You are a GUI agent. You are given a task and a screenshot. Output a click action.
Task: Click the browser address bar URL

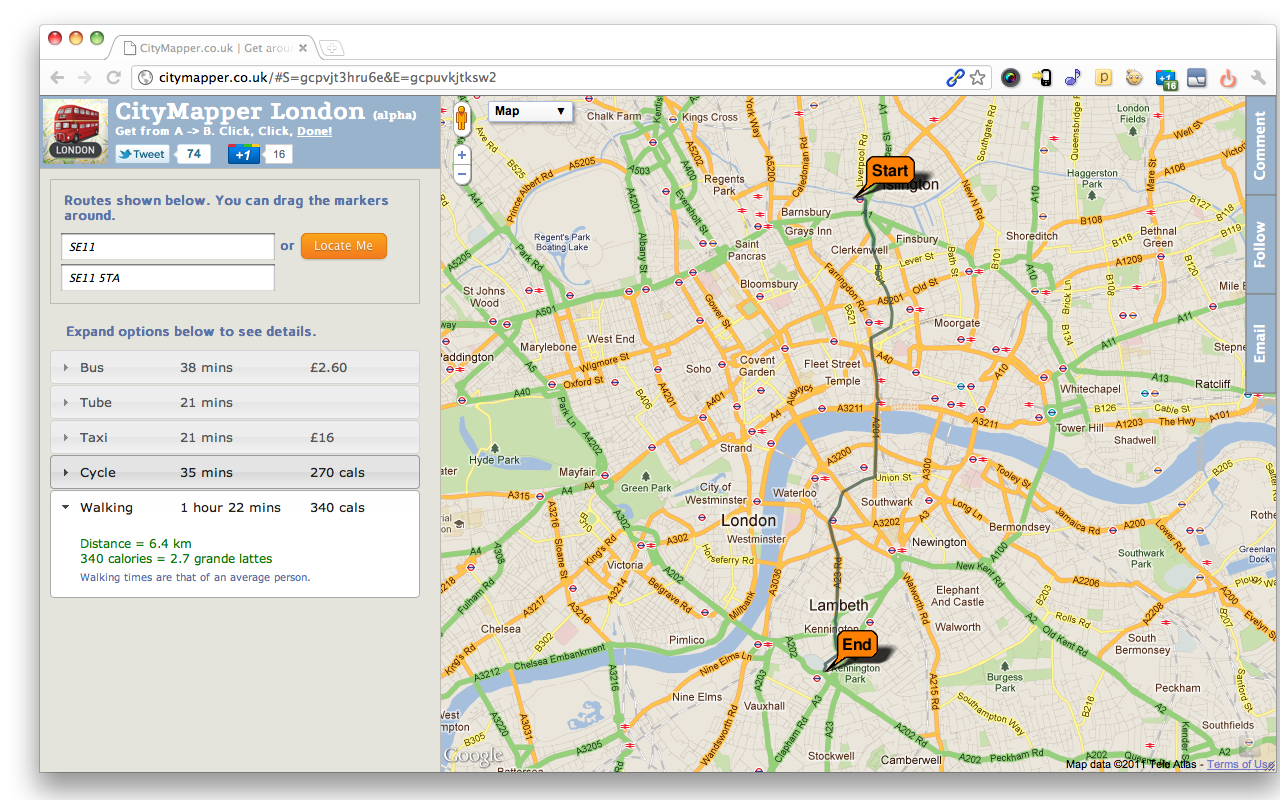pyautogui.click(x=327, y=77)
